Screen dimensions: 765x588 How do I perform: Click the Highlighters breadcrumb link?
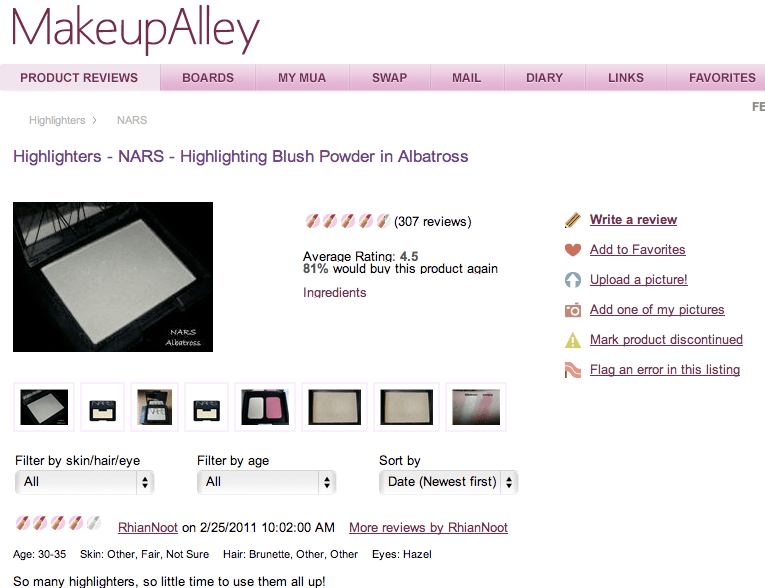pyautogui.click(x=57, y=121)
